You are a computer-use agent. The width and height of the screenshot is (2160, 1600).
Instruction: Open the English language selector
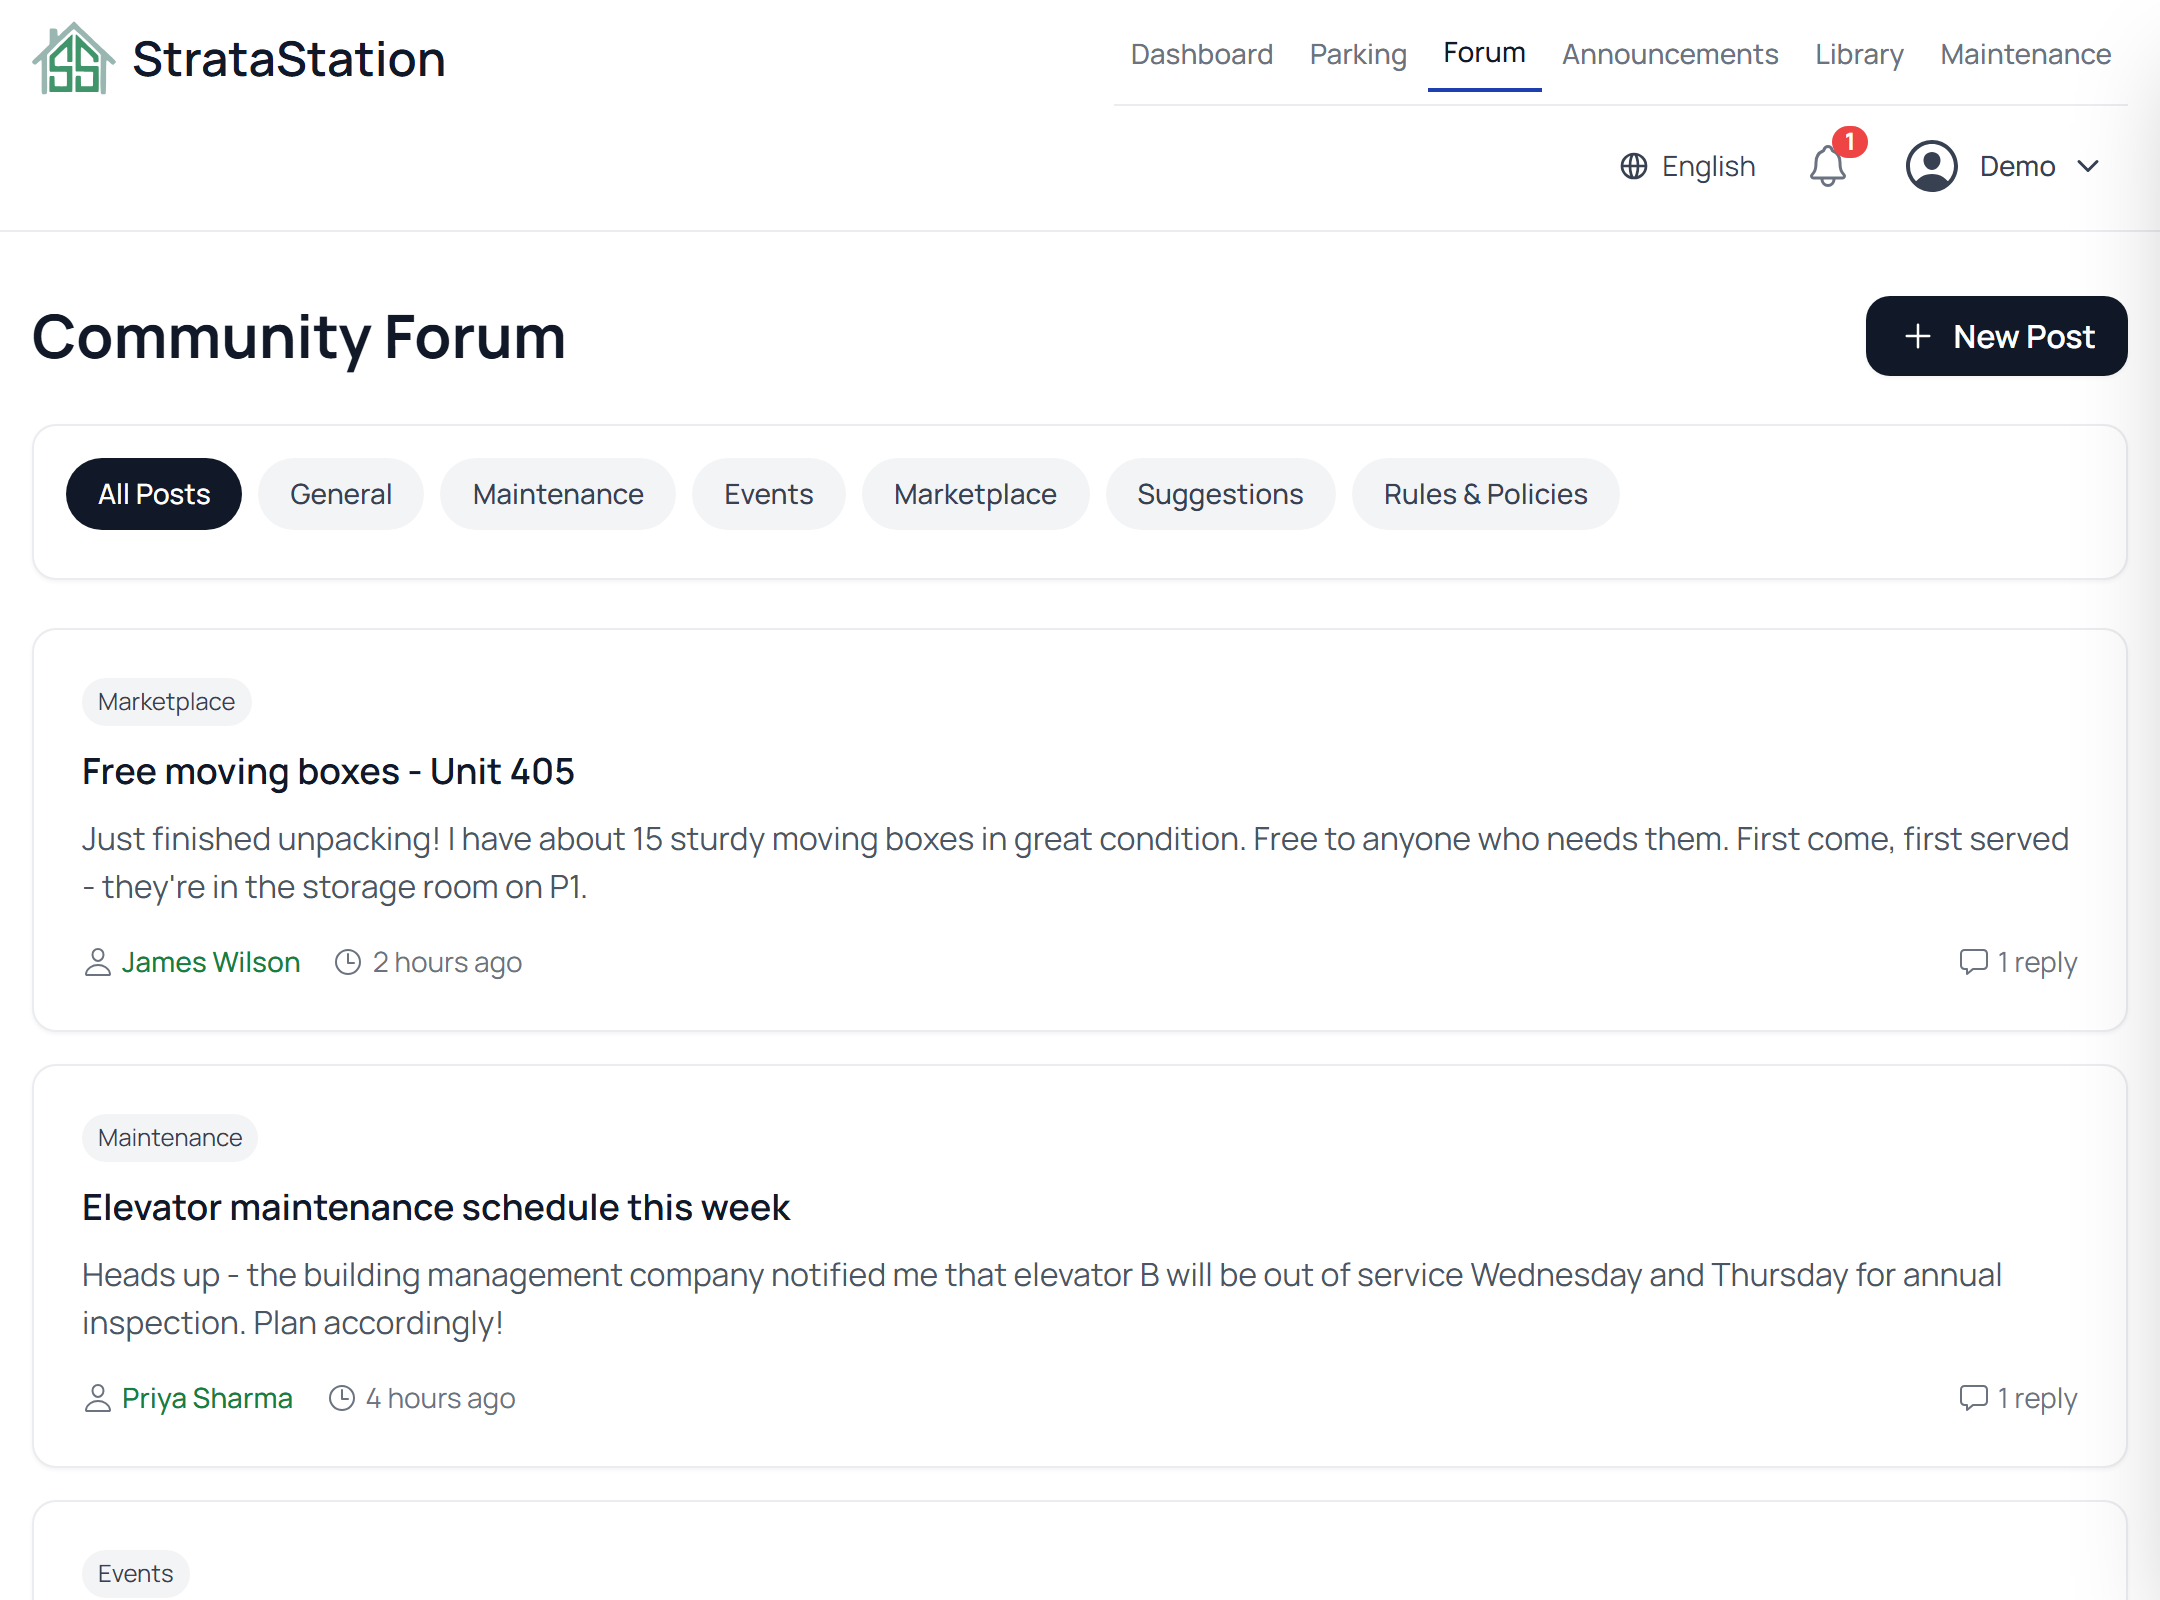[x=1688, y=166]
